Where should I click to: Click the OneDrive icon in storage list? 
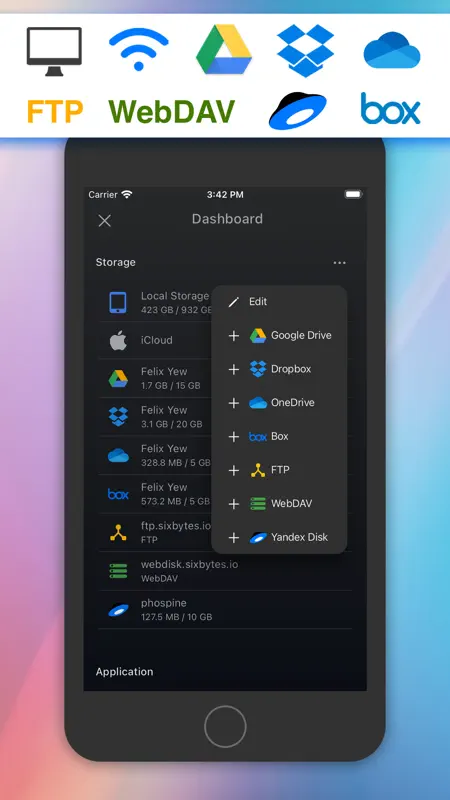(118, 455)
